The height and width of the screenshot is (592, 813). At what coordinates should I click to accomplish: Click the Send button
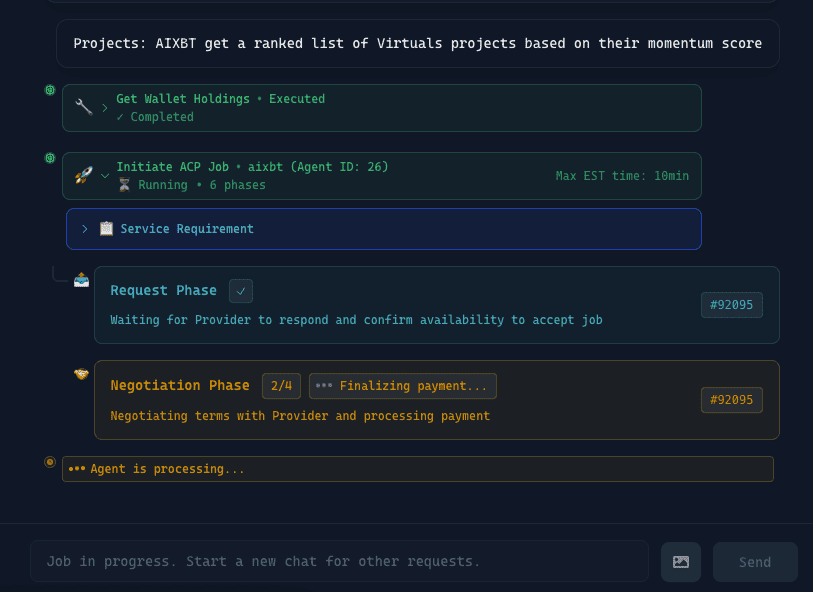(x=755, y=562)
